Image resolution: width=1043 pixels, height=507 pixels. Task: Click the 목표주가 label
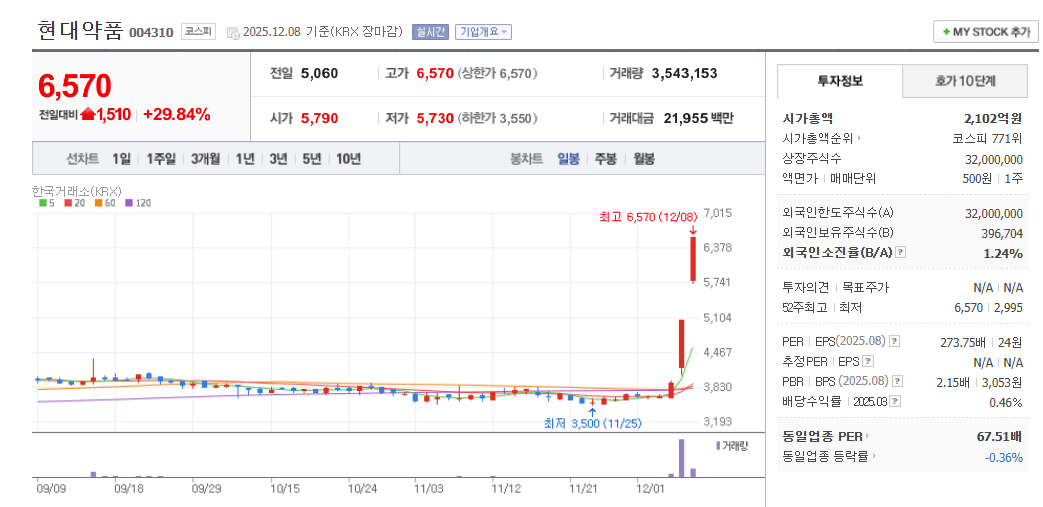[865, 287]
